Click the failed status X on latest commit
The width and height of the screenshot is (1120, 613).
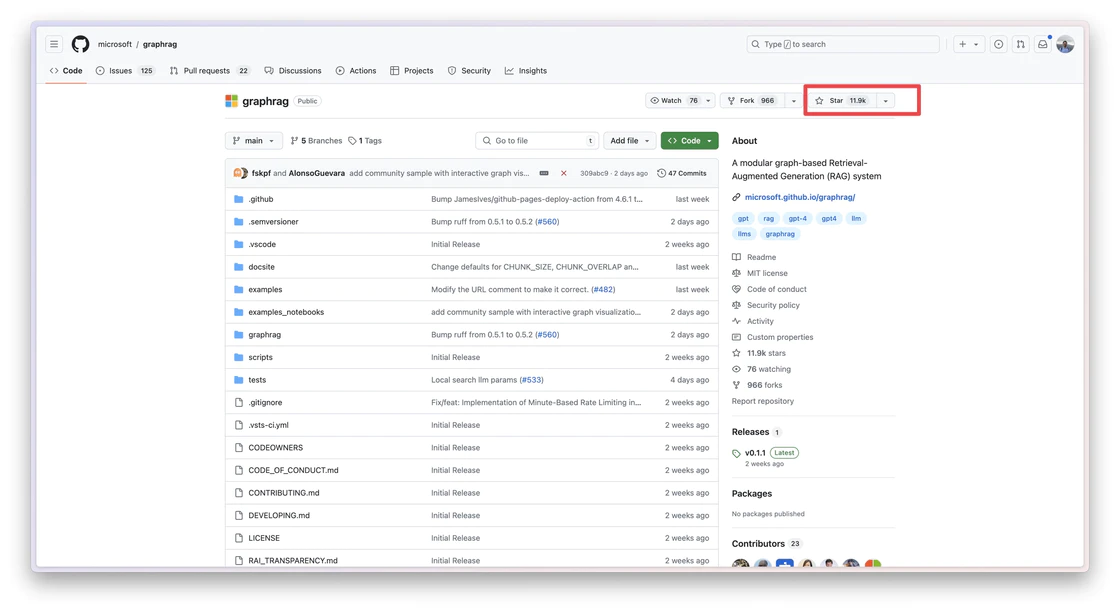(x=564, y=174)
